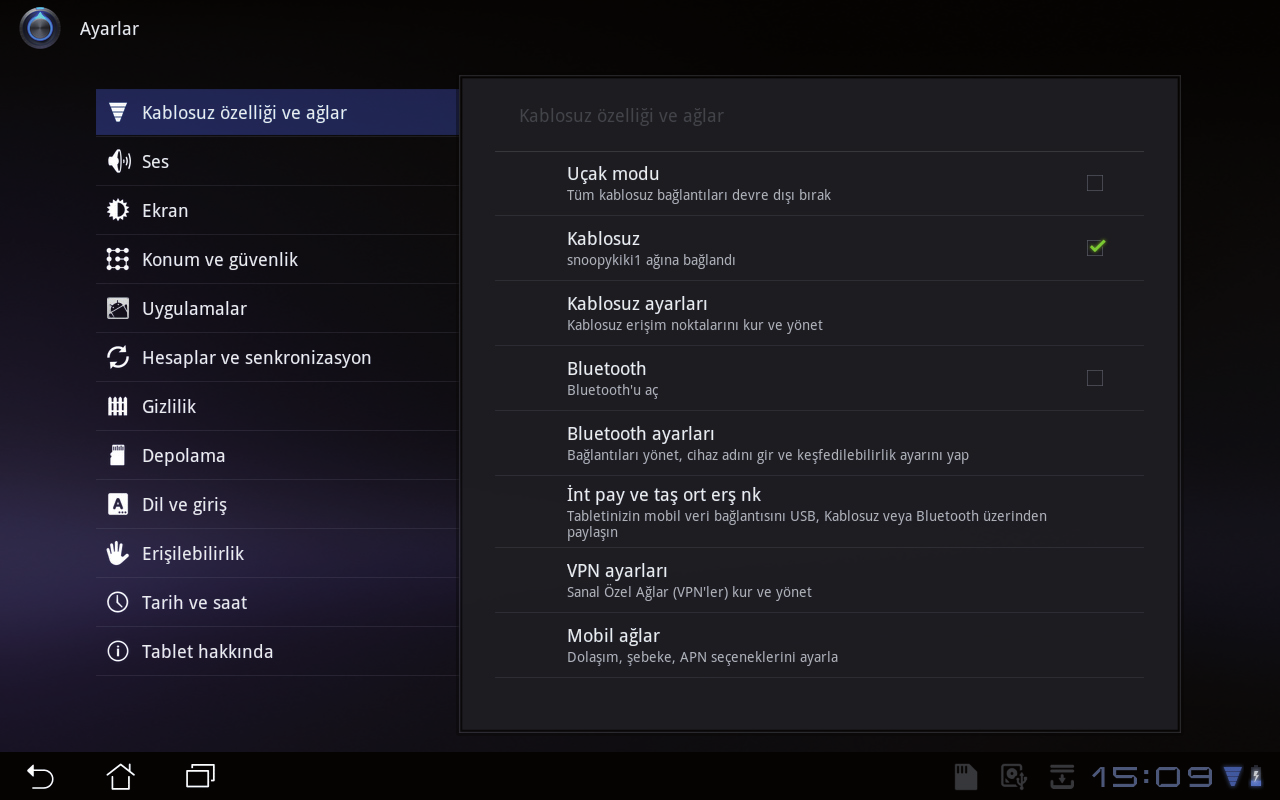The width and height of the screenshot is (1280, 800).
Task: Open the Ses settings category
Action: click(276, 161)
